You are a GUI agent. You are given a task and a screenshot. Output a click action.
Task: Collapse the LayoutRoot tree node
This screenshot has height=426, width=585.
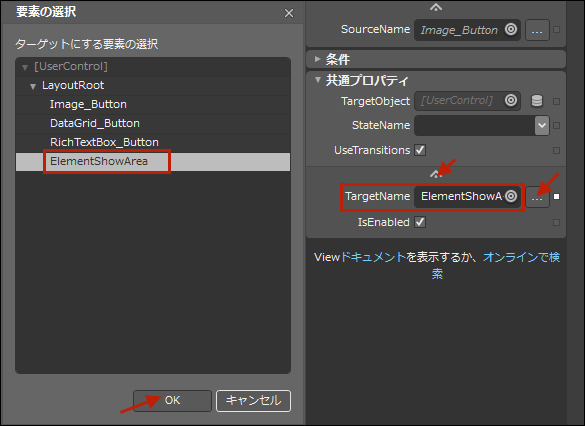pos(33,87)
